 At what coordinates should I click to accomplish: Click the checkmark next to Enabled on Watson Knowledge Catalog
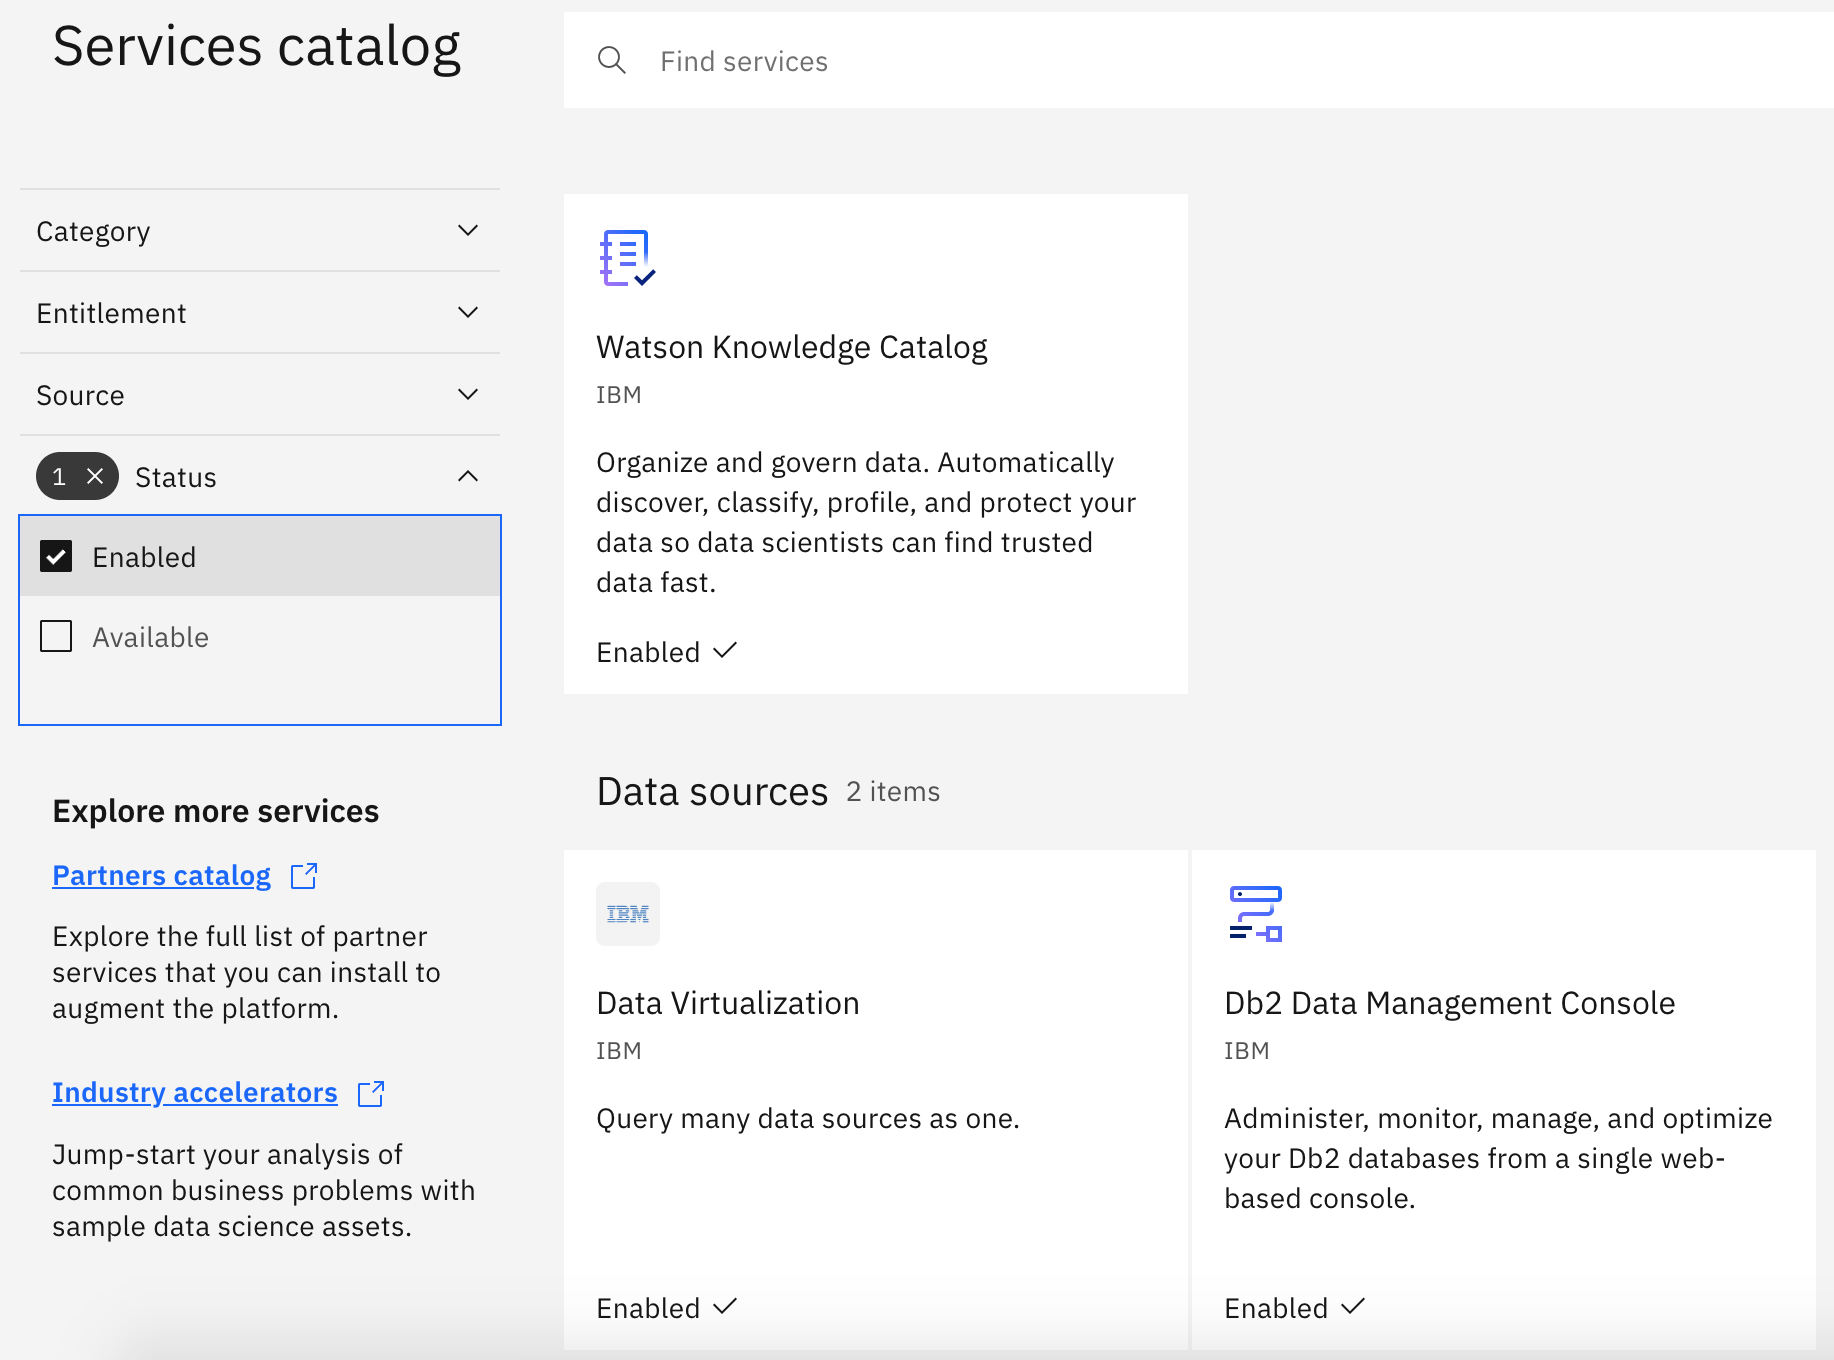click(725, 651)
